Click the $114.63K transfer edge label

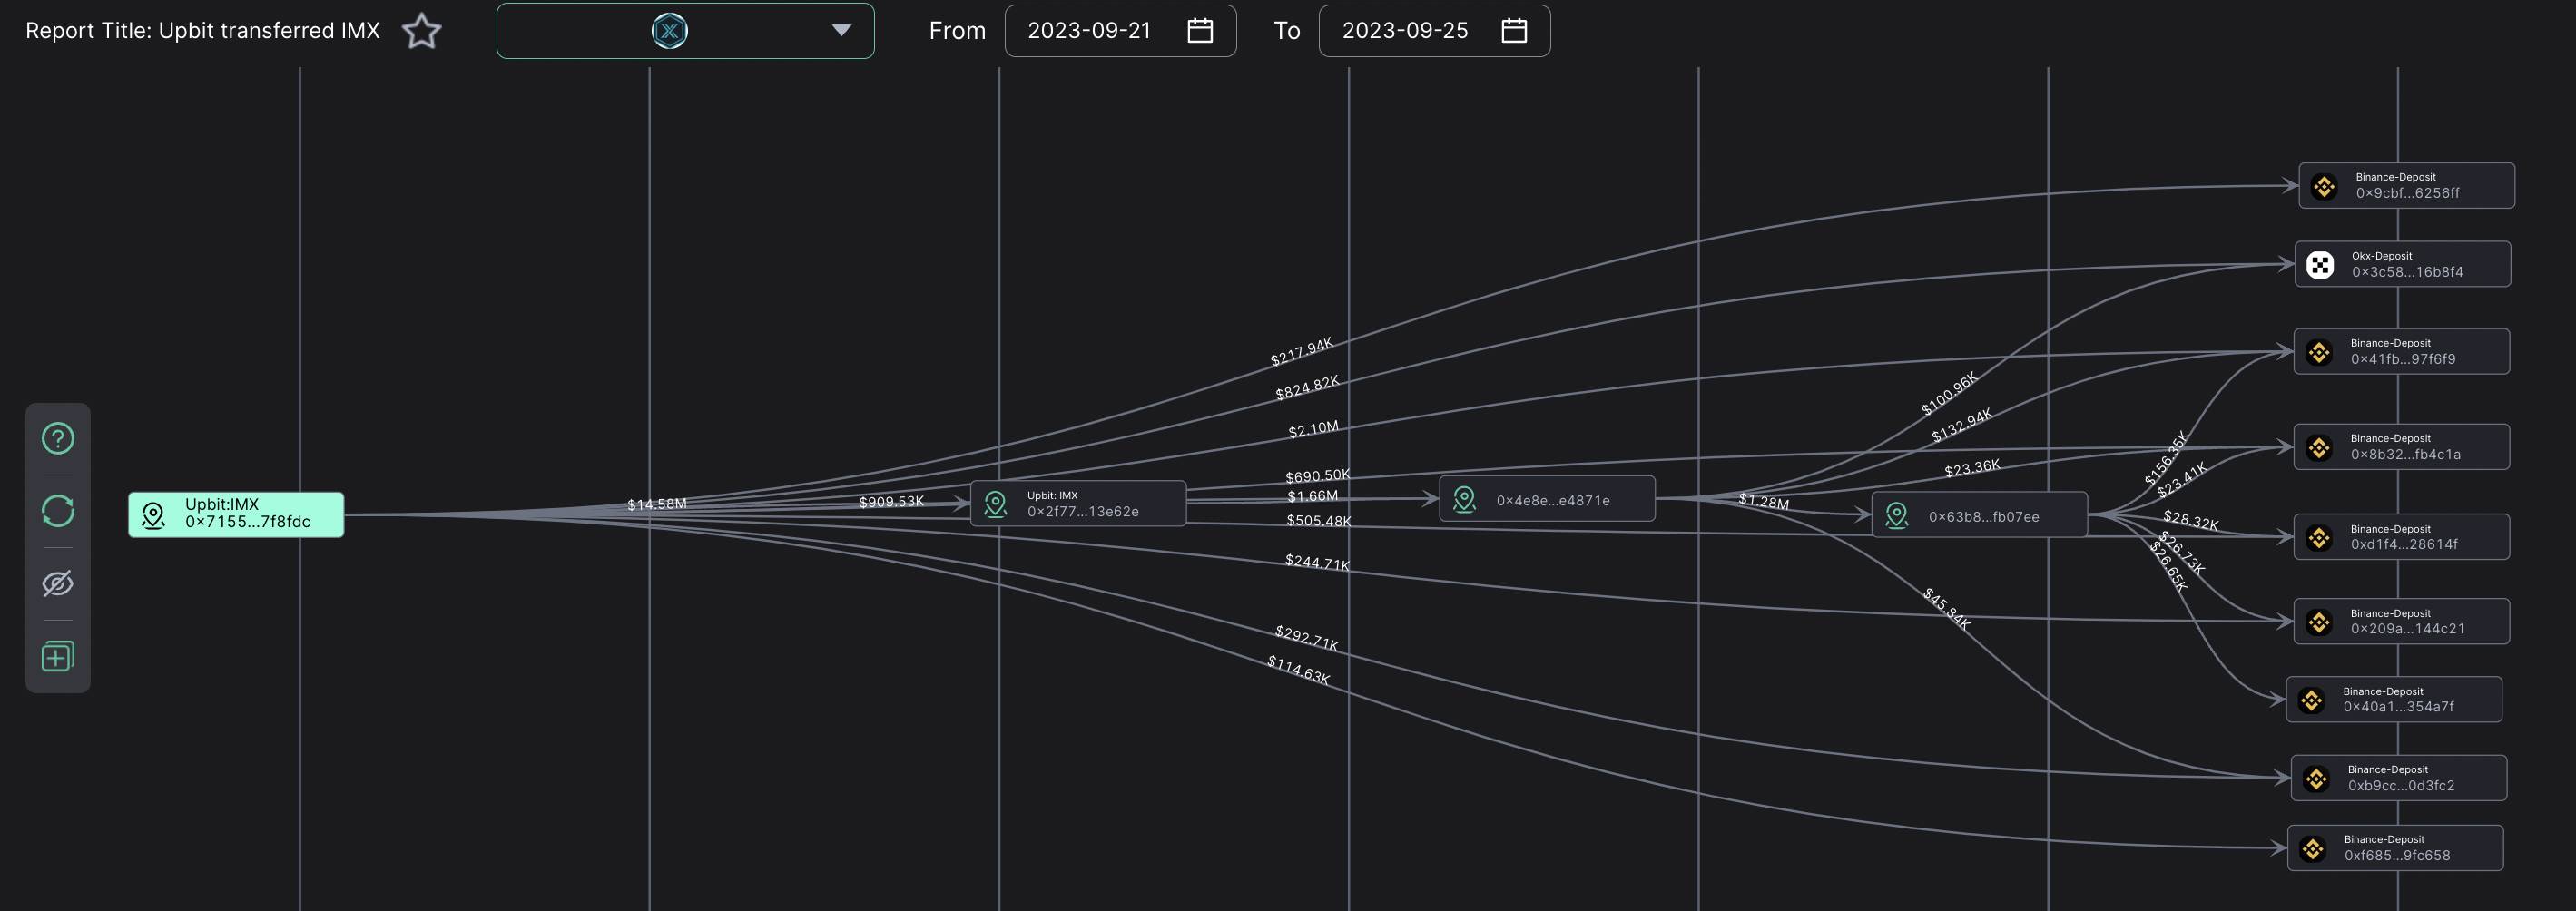tap(1298, 670)
